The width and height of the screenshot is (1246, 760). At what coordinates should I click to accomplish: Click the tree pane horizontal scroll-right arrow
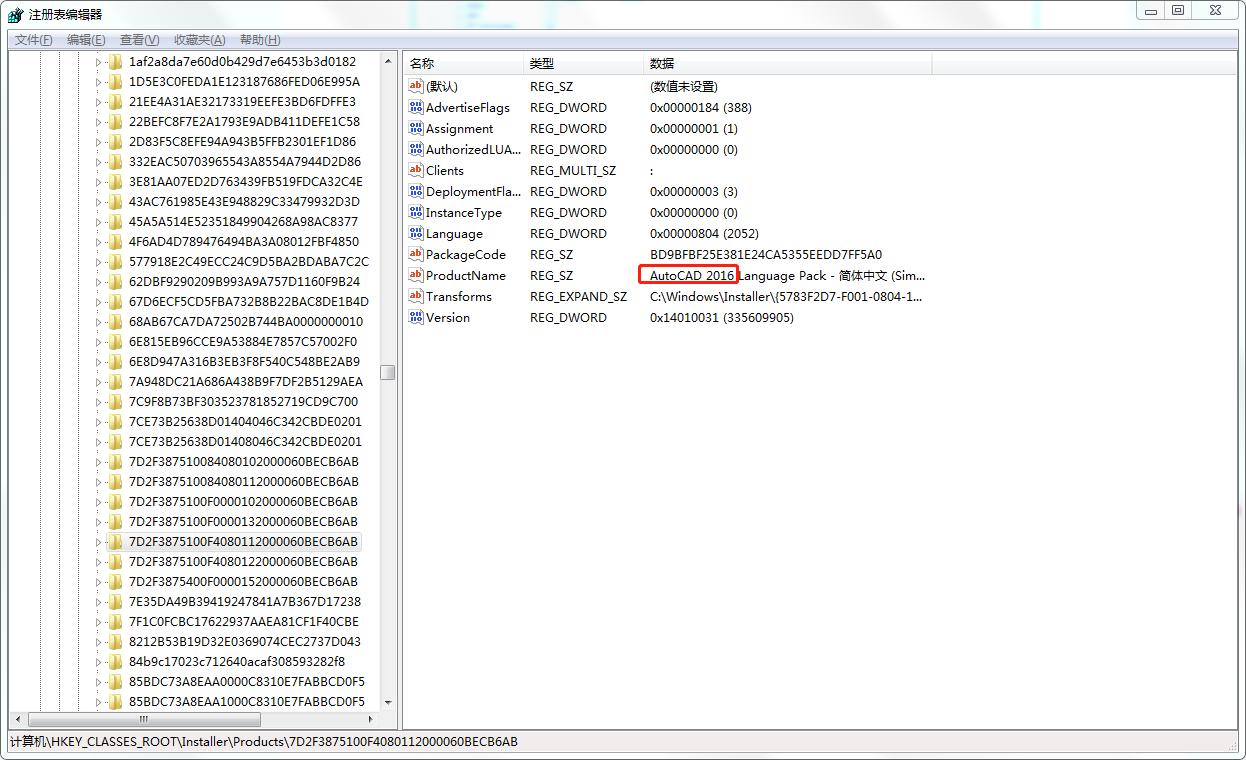(x=372, y=719)
